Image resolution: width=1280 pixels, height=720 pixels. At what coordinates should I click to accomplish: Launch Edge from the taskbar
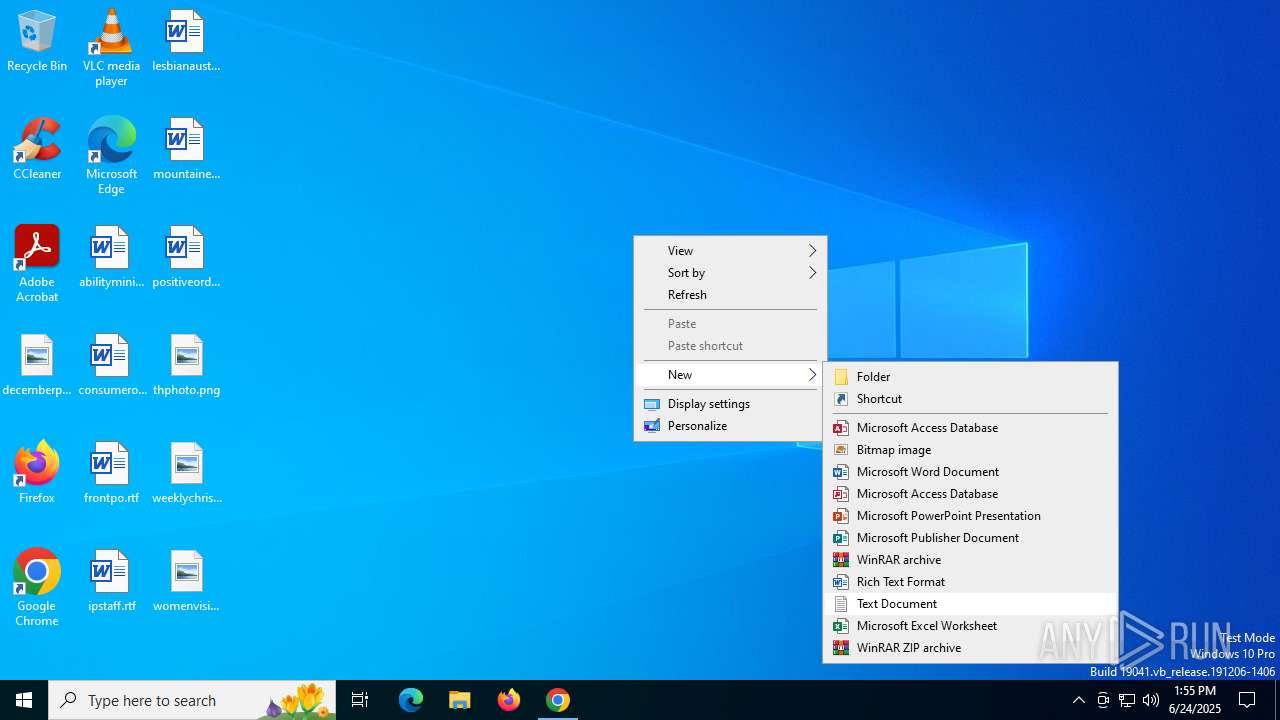click(411, 700)
